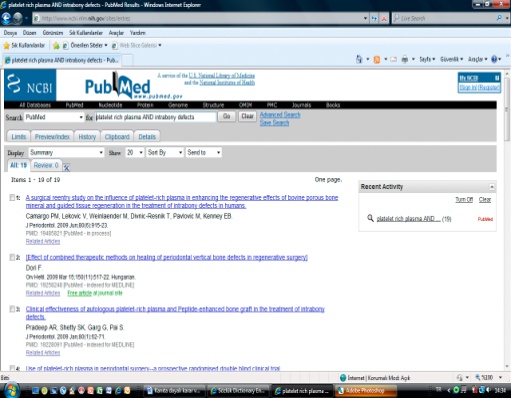Image resolution: width=511 pixels, height=398 pixels.
Task: Open Related Articles link under Camargo PM result
Action: 43,241
